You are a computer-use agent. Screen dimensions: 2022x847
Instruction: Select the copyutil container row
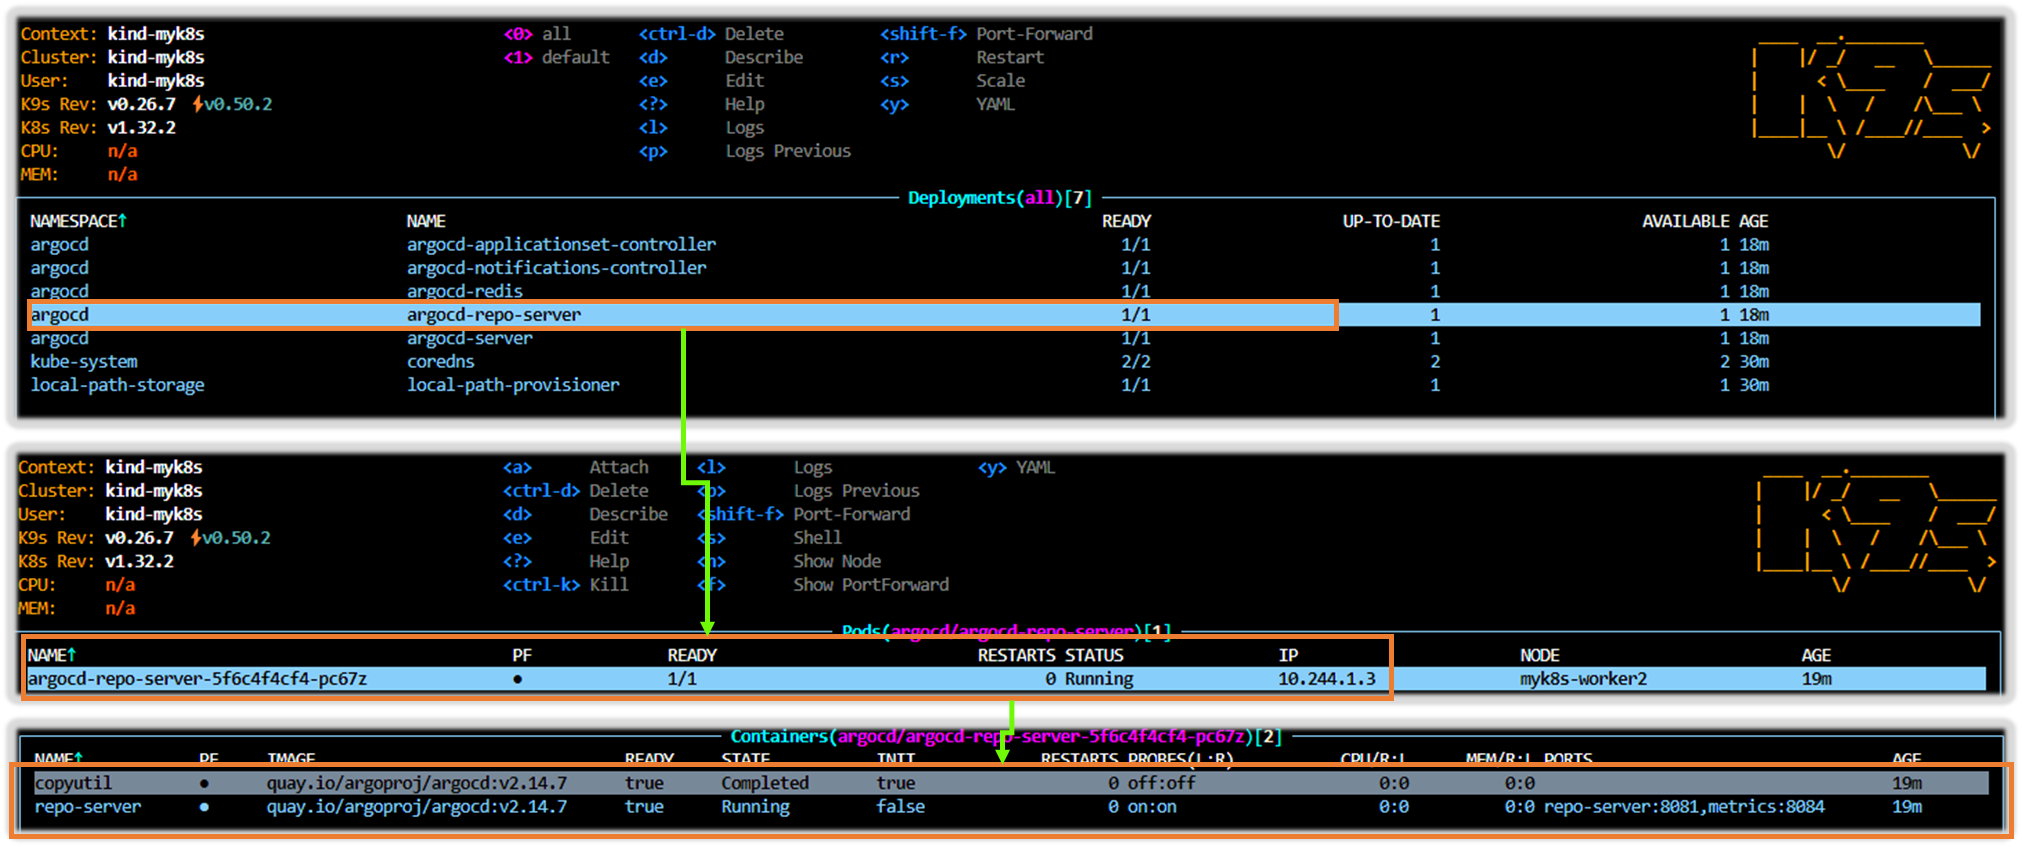point(1010,783)
